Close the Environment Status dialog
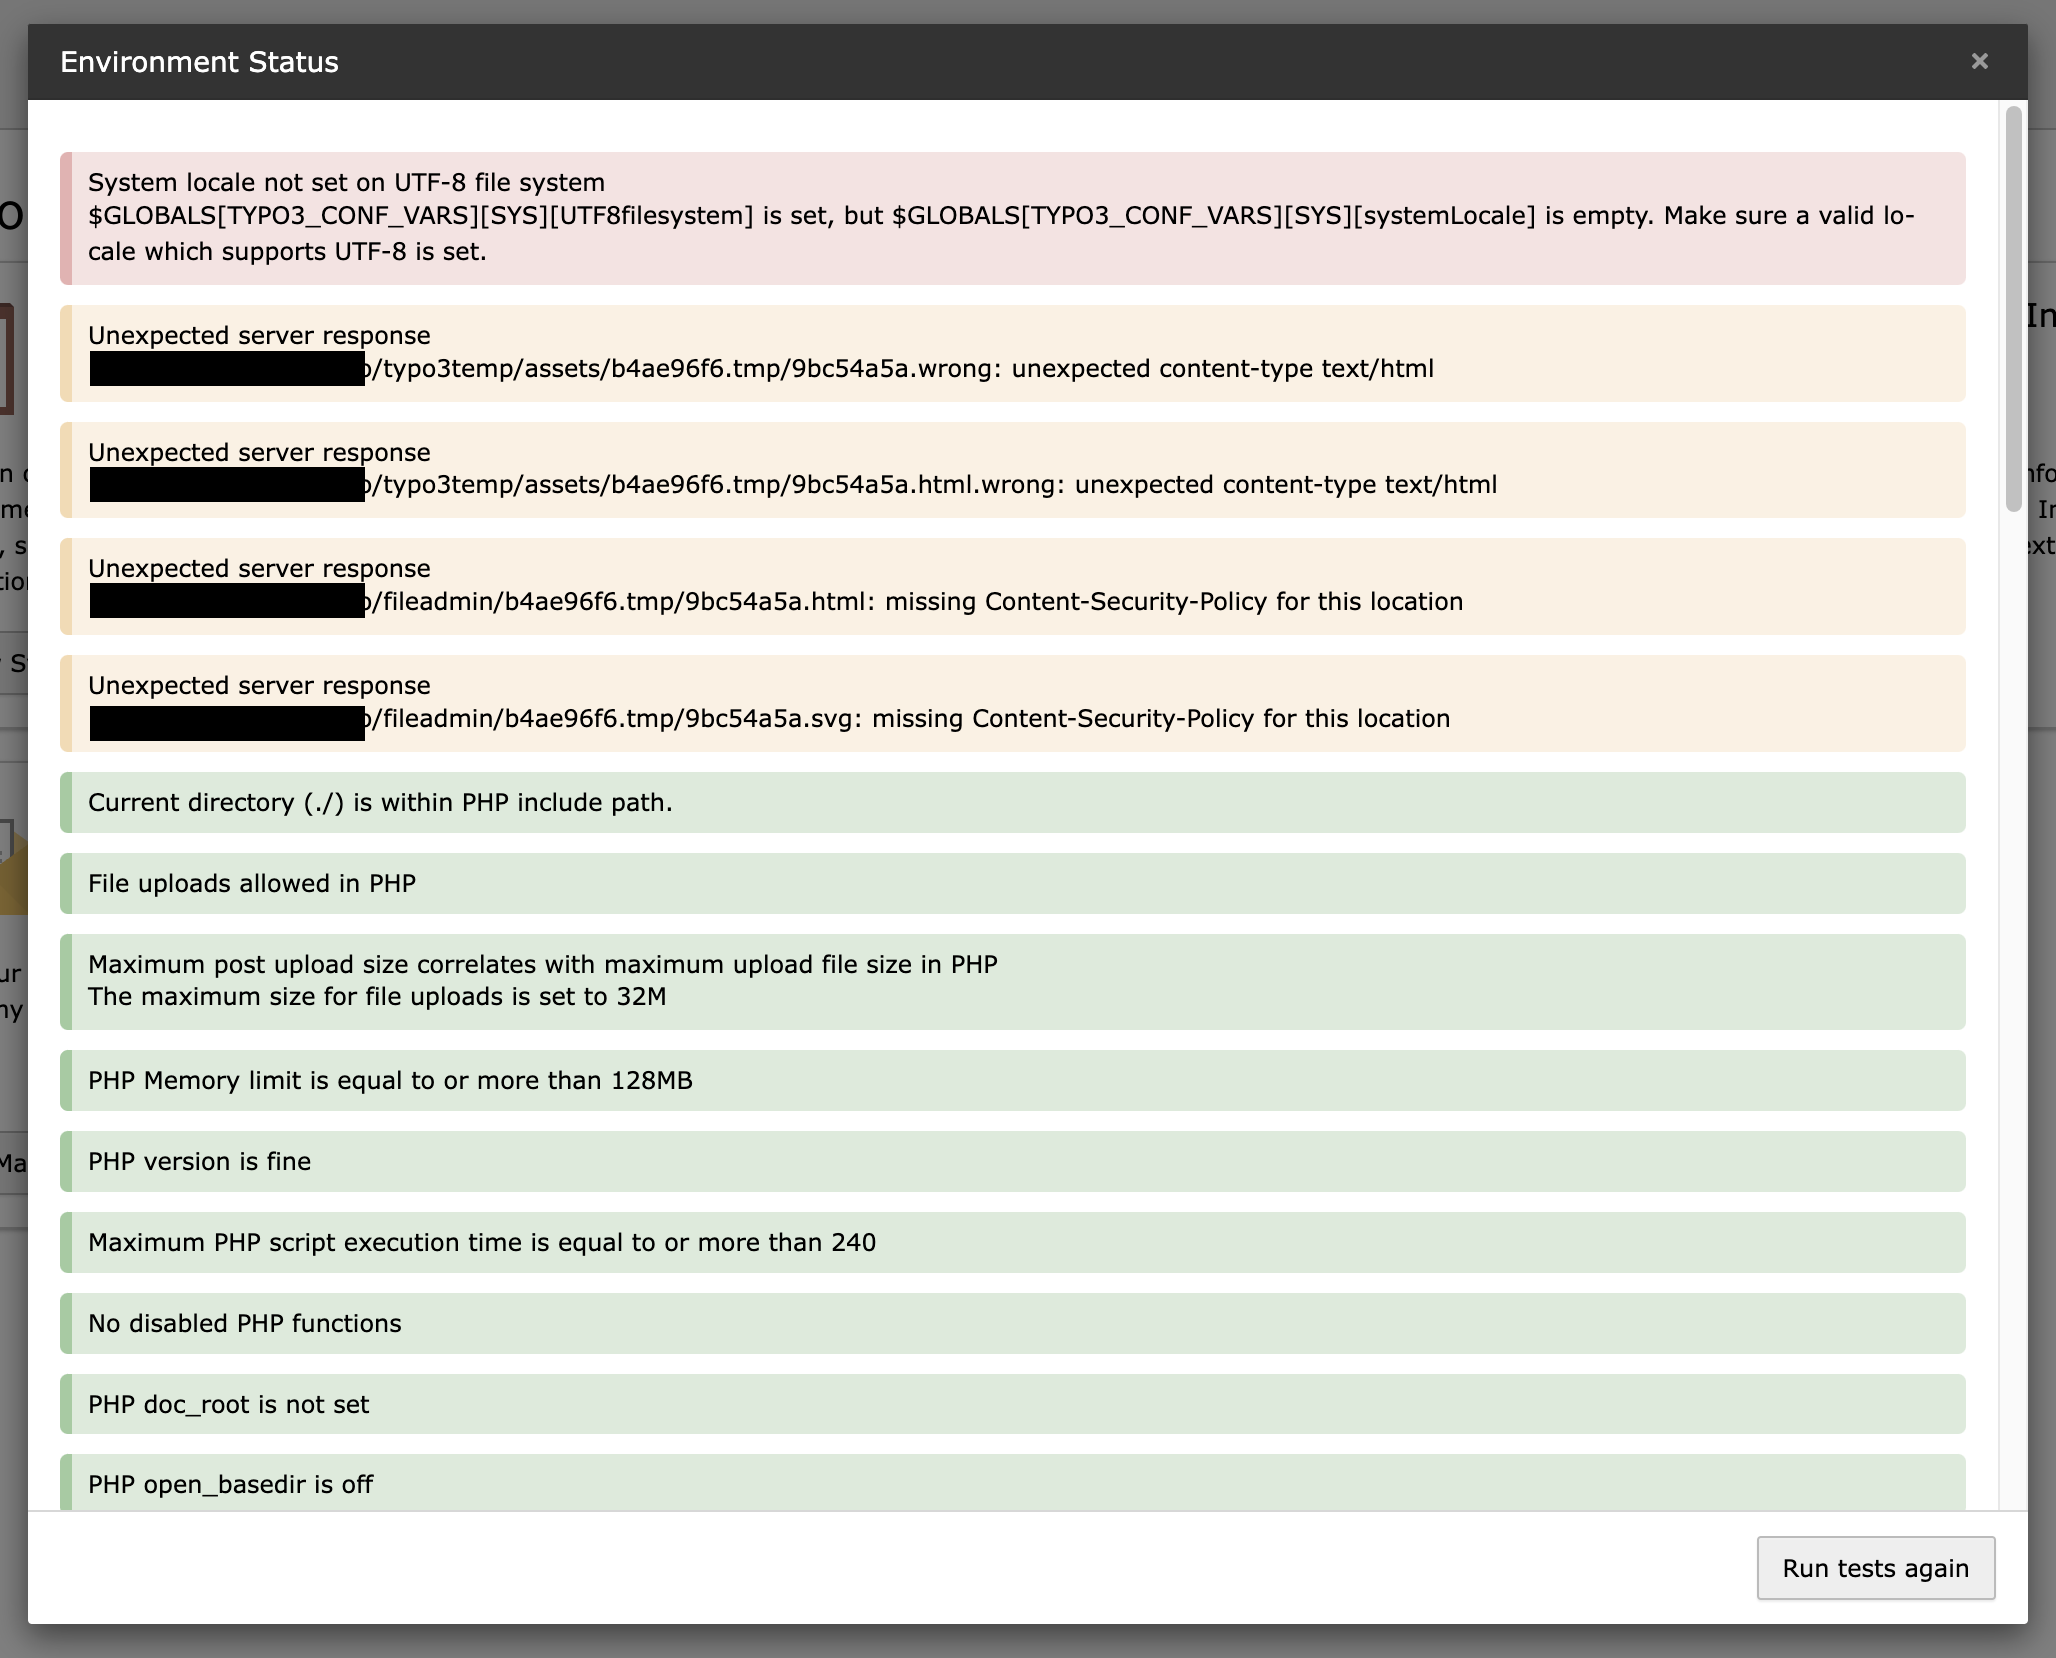Image resolution: width=2056 pixels, height=1658 pixels. click(x=1979, y=62)
